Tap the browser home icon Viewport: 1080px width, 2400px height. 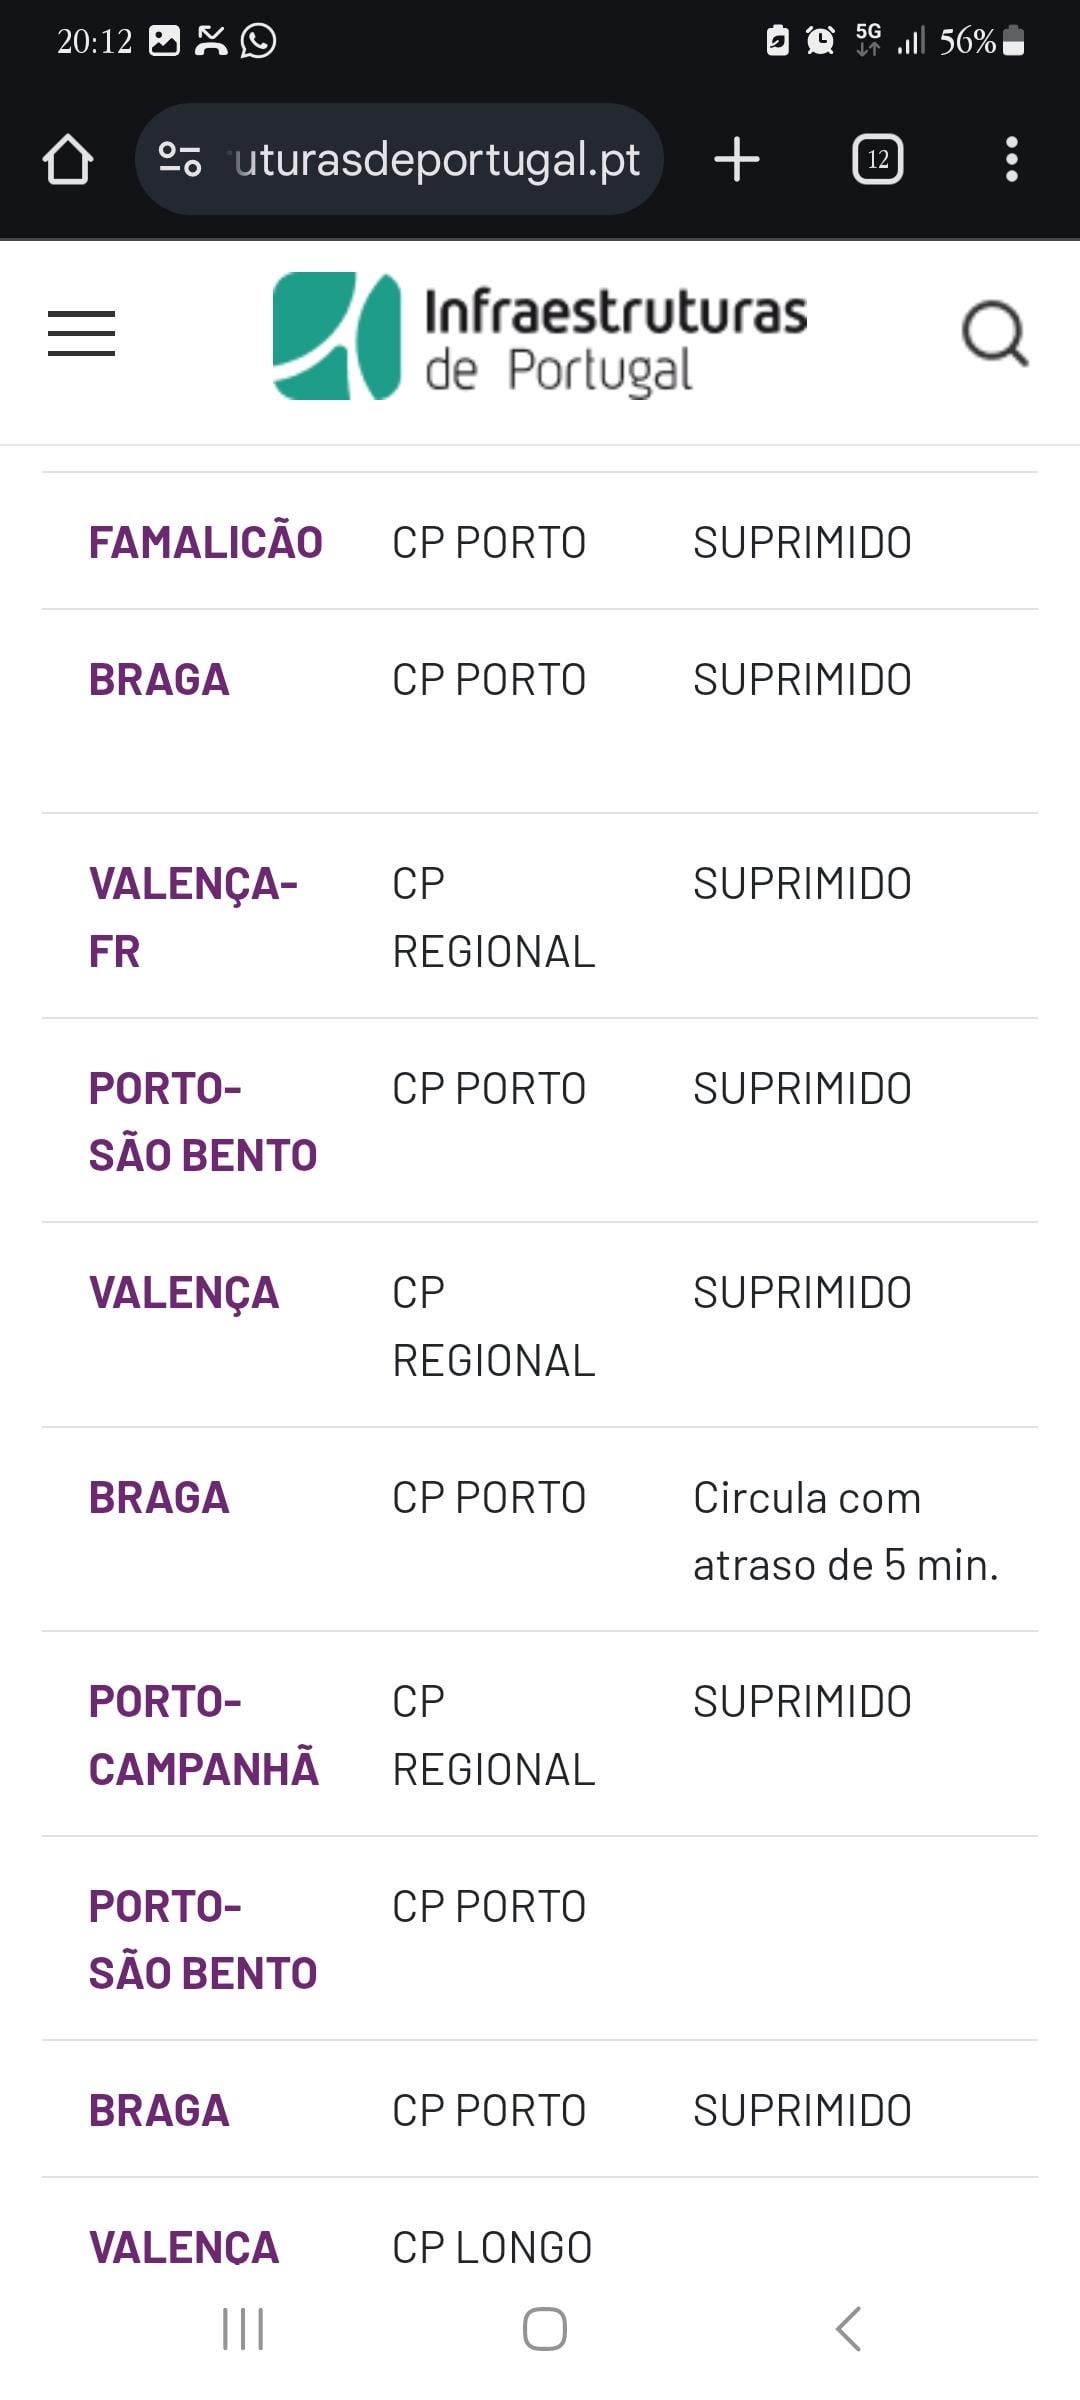(x=68, y=159)
